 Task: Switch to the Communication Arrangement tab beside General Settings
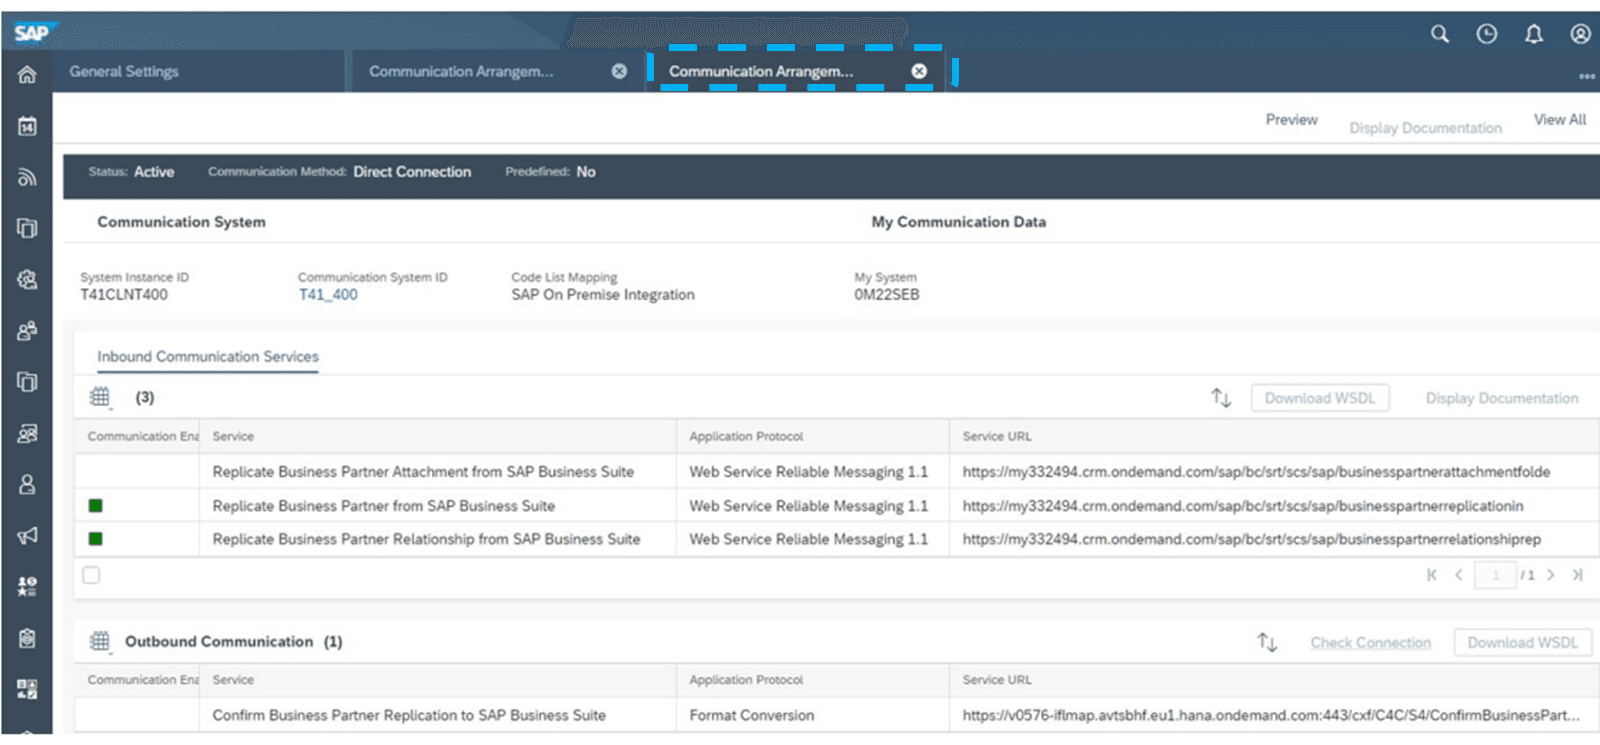point(461,71)
